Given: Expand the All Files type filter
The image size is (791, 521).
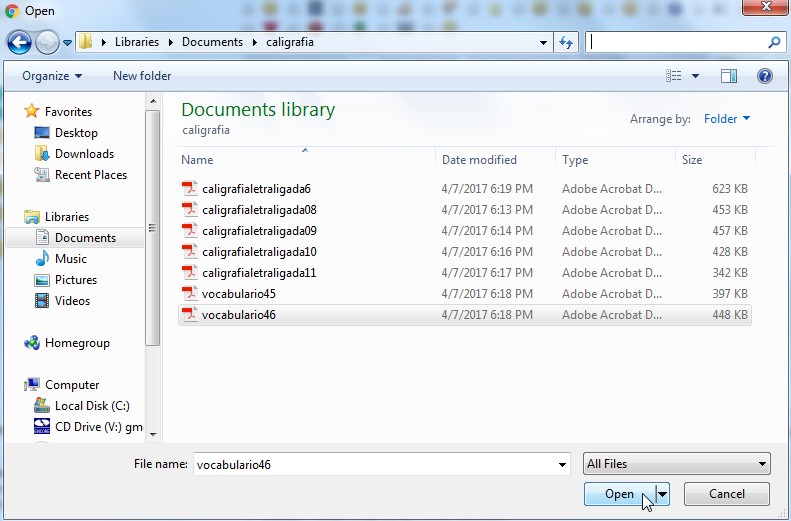Looking at the screenshot, I should click(x=677, y=464).
